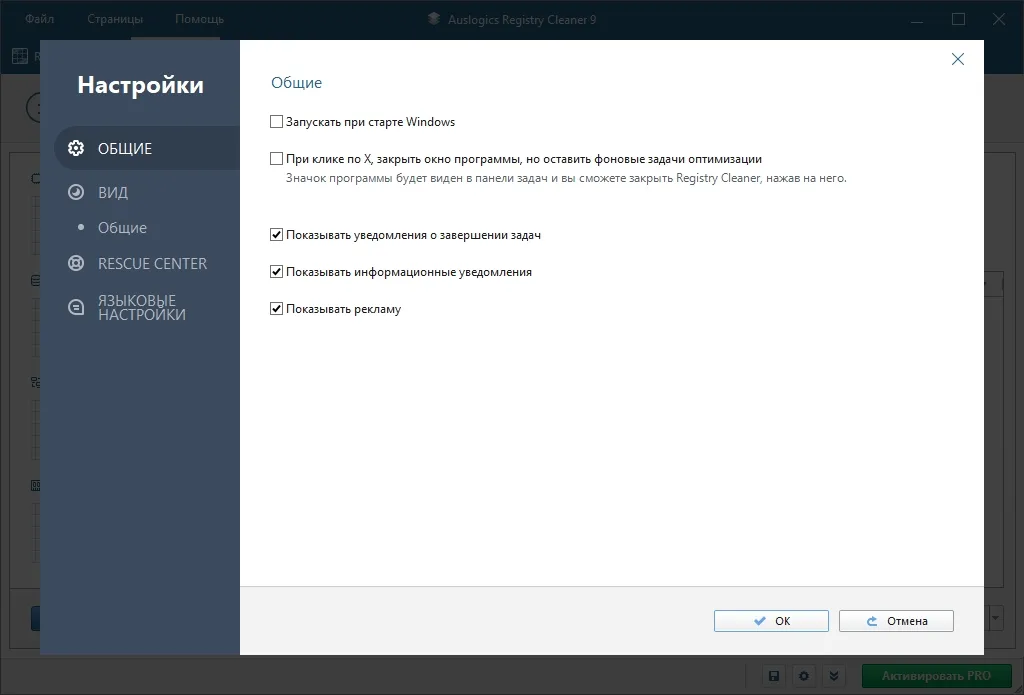The width and height of the screenshot is (1024, 695).
Task: Enable Запускать при старте Windows
Action: point(276,121)
